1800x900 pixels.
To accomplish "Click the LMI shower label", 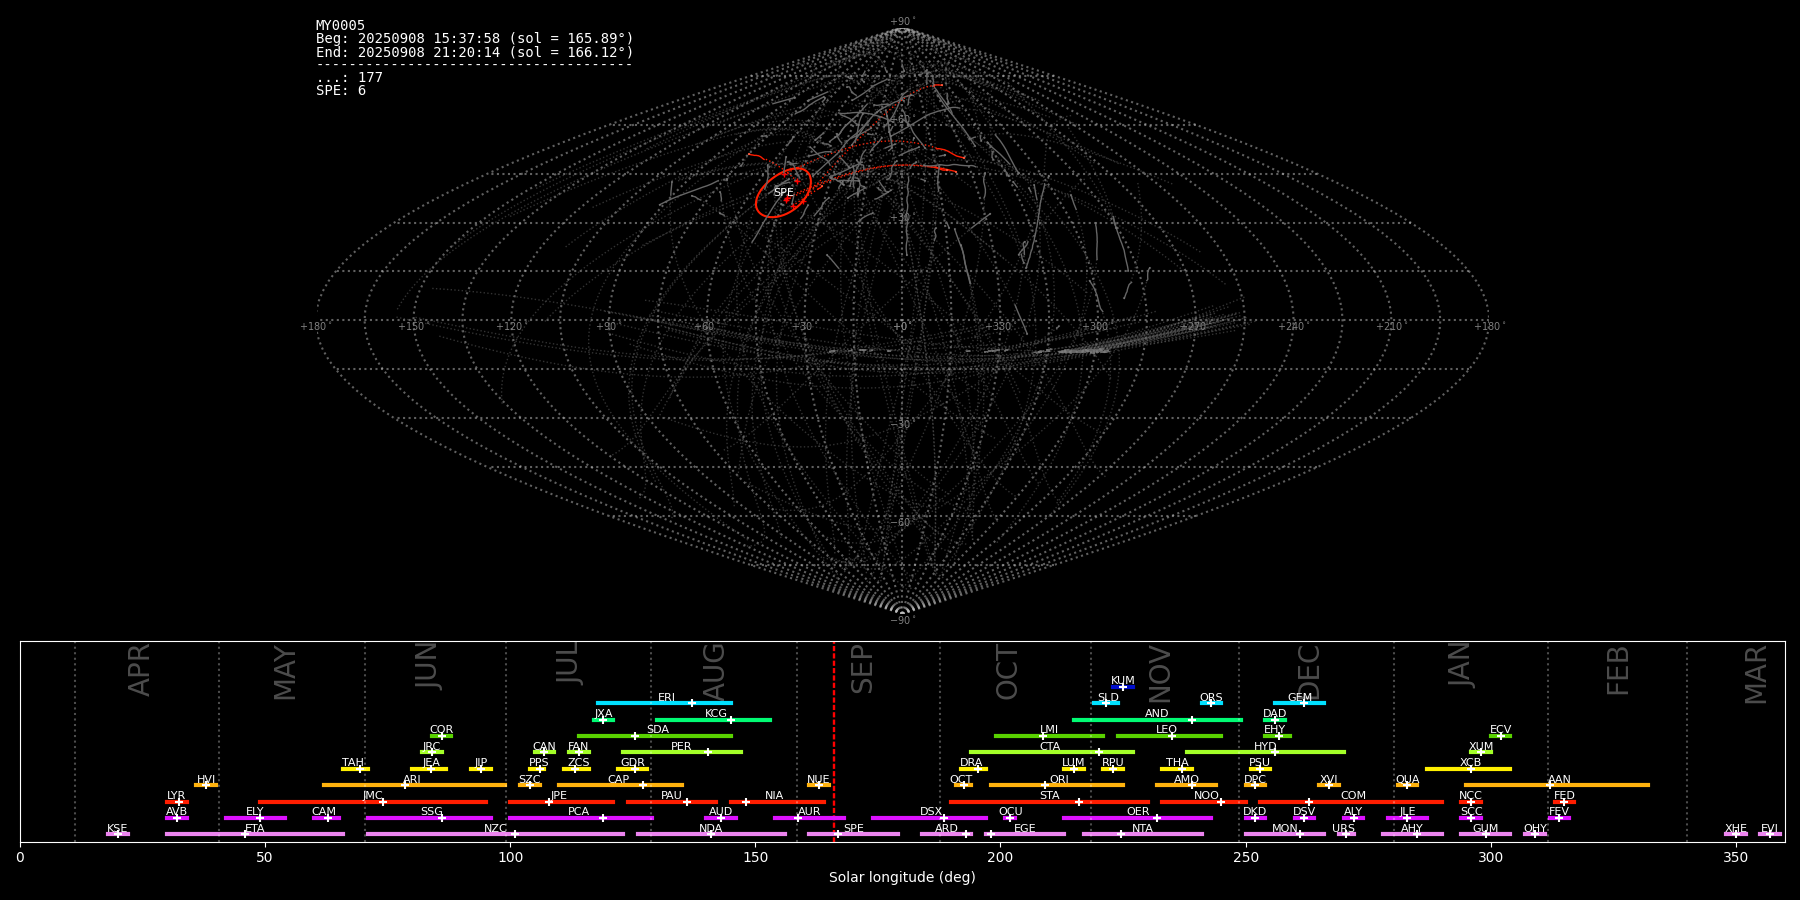I will pos(1048,730).
